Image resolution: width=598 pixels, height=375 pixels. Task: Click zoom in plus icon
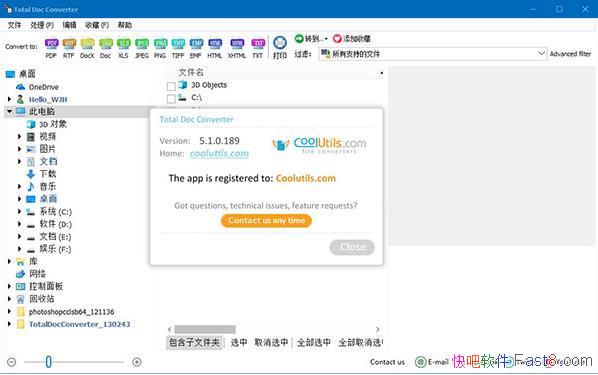tap(137, 362)
